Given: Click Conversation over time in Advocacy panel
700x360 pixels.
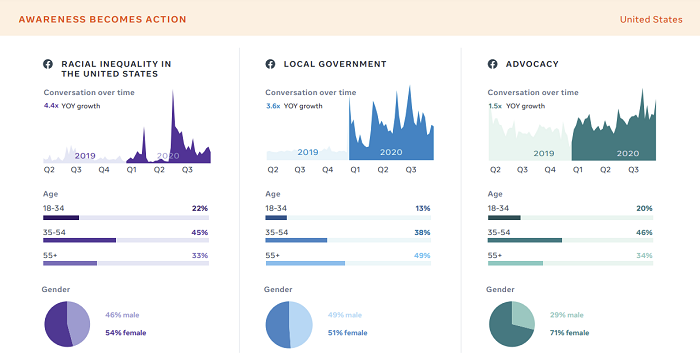Looking at the screenshot, I should coord(533,92).
